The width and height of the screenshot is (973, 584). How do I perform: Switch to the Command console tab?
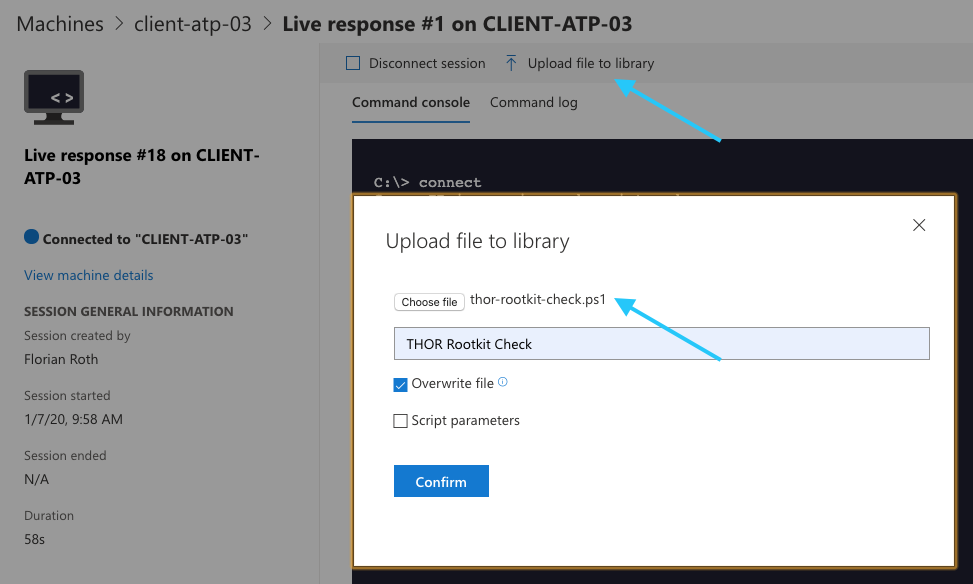click(410, 102)
